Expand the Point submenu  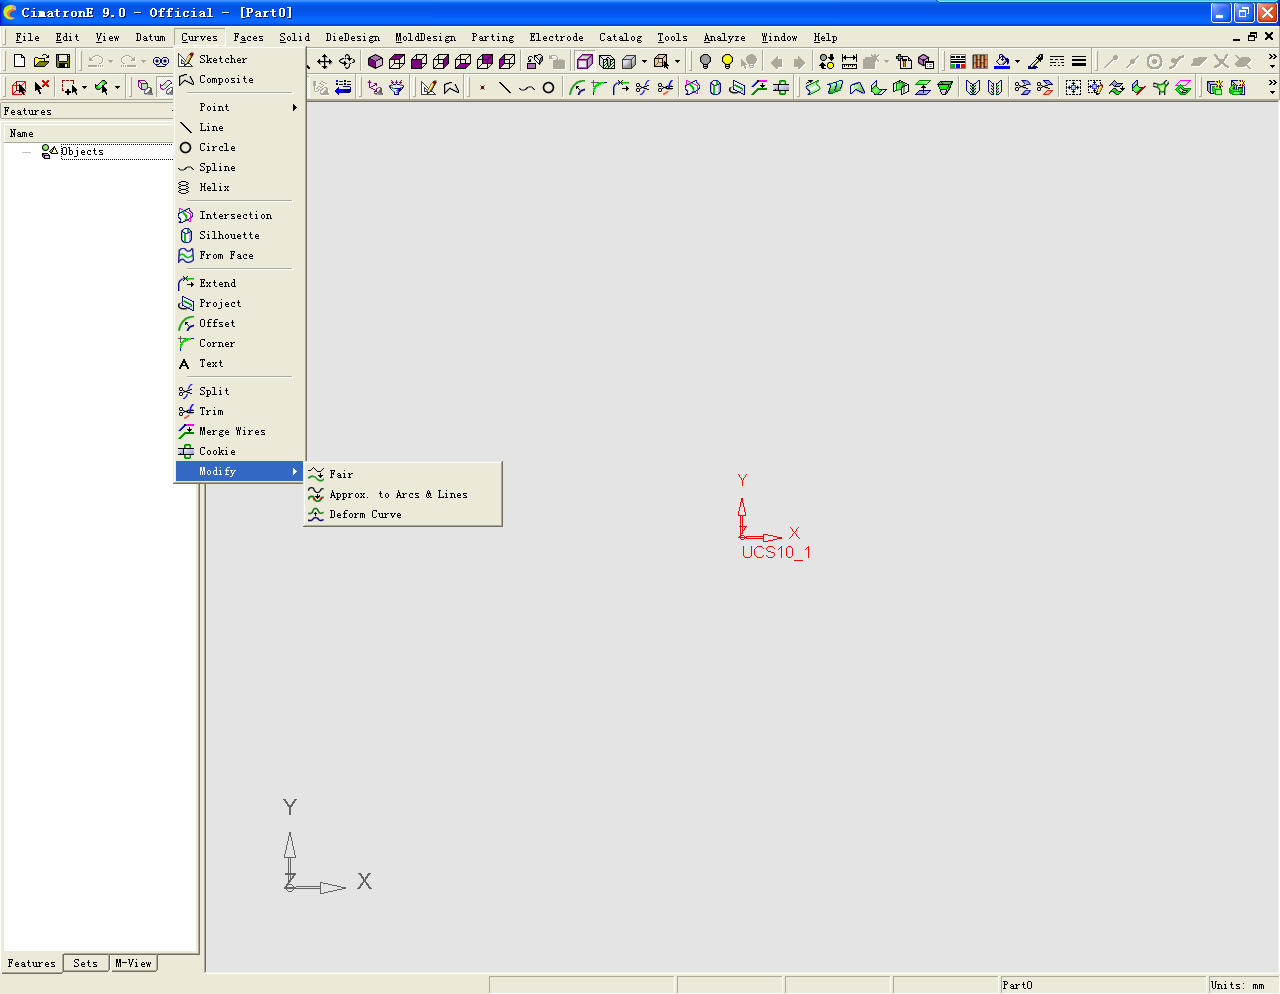point(239,107)
